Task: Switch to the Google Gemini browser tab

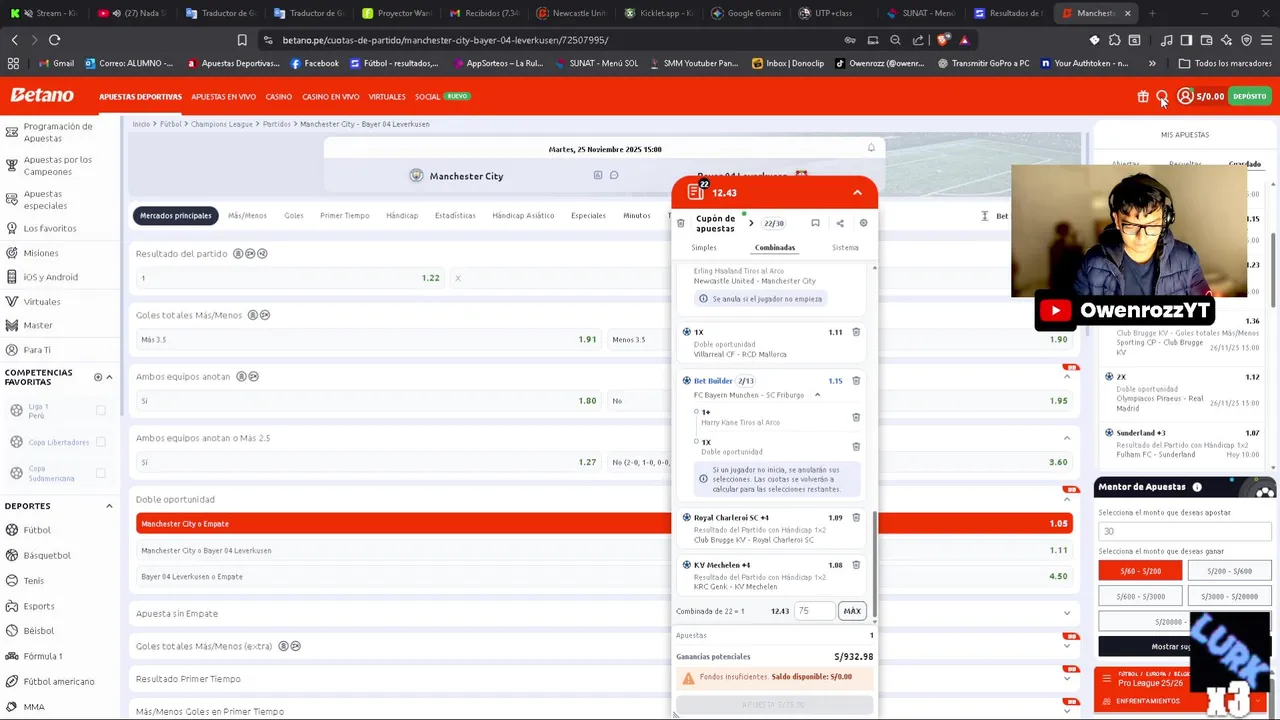Action: (747, 13)
